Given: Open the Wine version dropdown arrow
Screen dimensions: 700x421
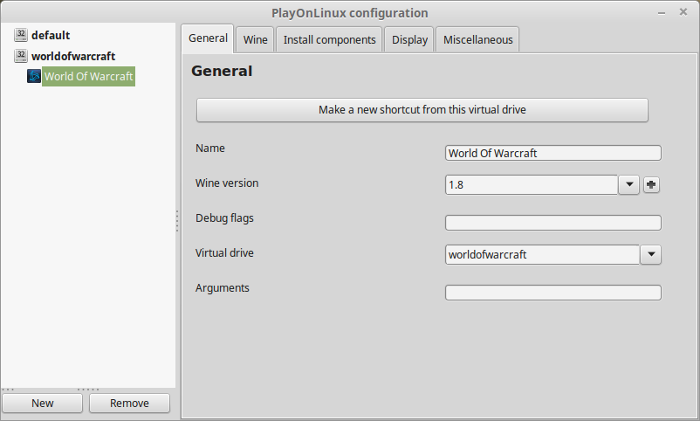Looking at the screenshot, I should tap(629, 184).
